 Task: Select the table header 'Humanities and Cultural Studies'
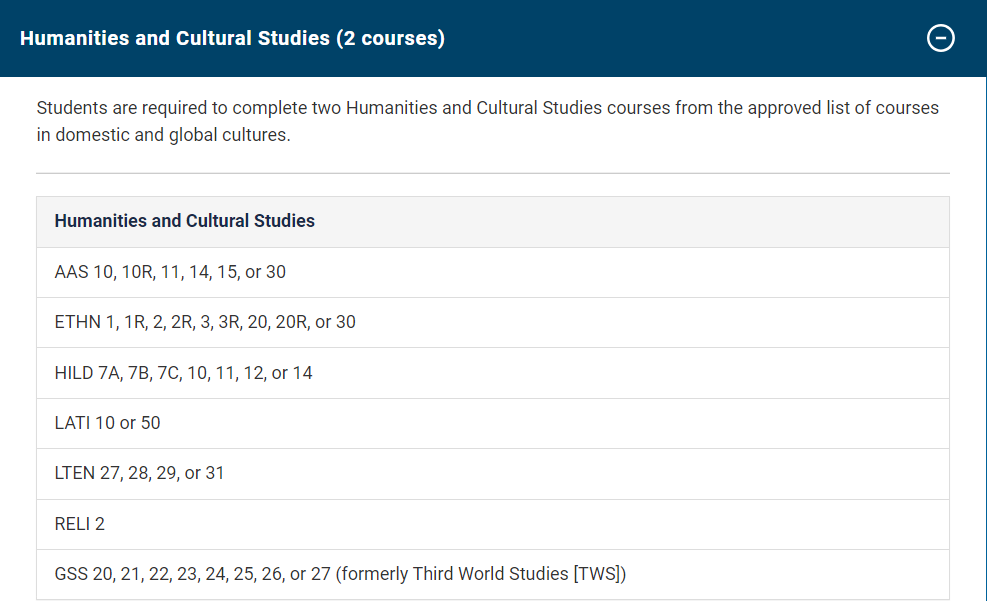[184, 221]
